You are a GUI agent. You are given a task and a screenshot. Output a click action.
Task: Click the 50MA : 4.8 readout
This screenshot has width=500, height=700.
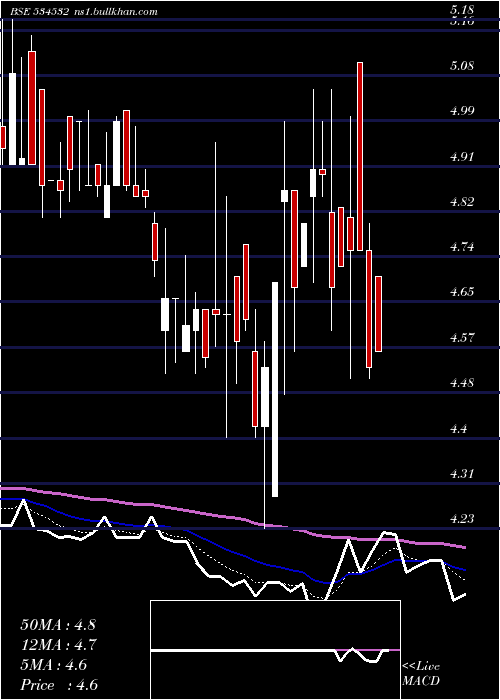[x=58, y=625]
